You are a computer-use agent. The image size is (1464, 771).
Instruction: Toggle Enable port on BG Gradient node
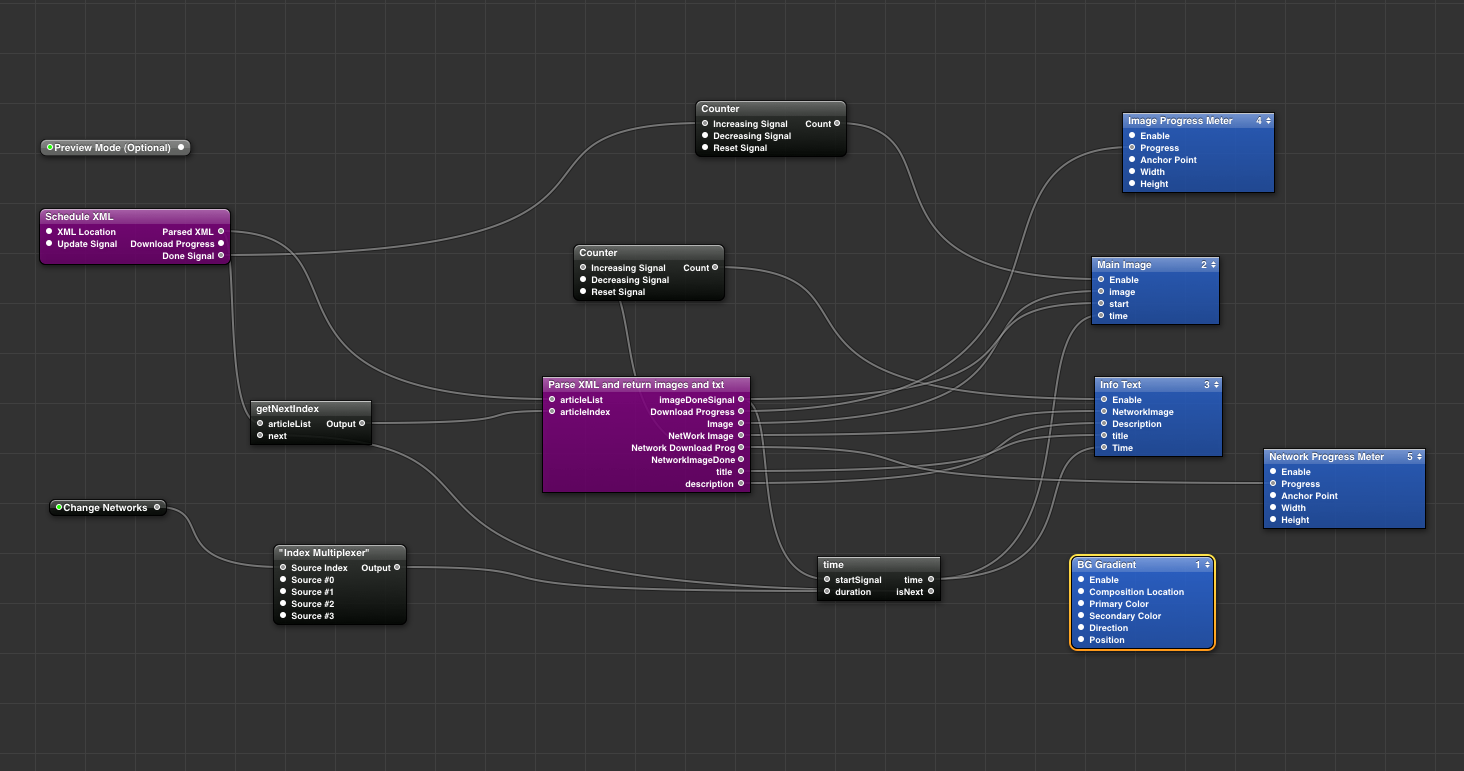tap(1081, 580)
